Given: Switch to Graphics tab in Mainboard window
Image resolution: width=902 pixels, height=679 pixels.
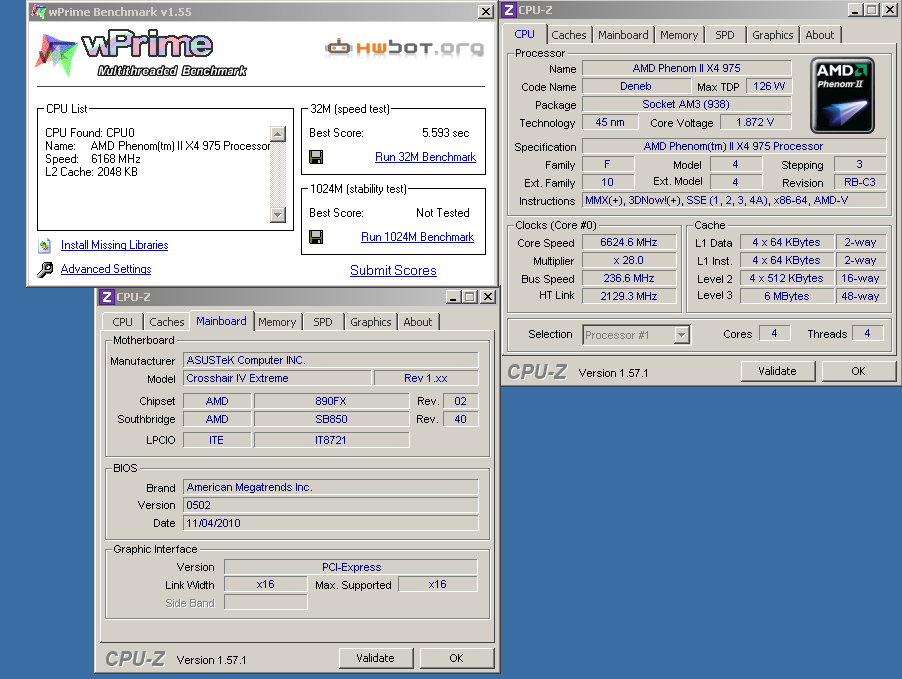Looking at the screenshot, I should tap(370, 322).
